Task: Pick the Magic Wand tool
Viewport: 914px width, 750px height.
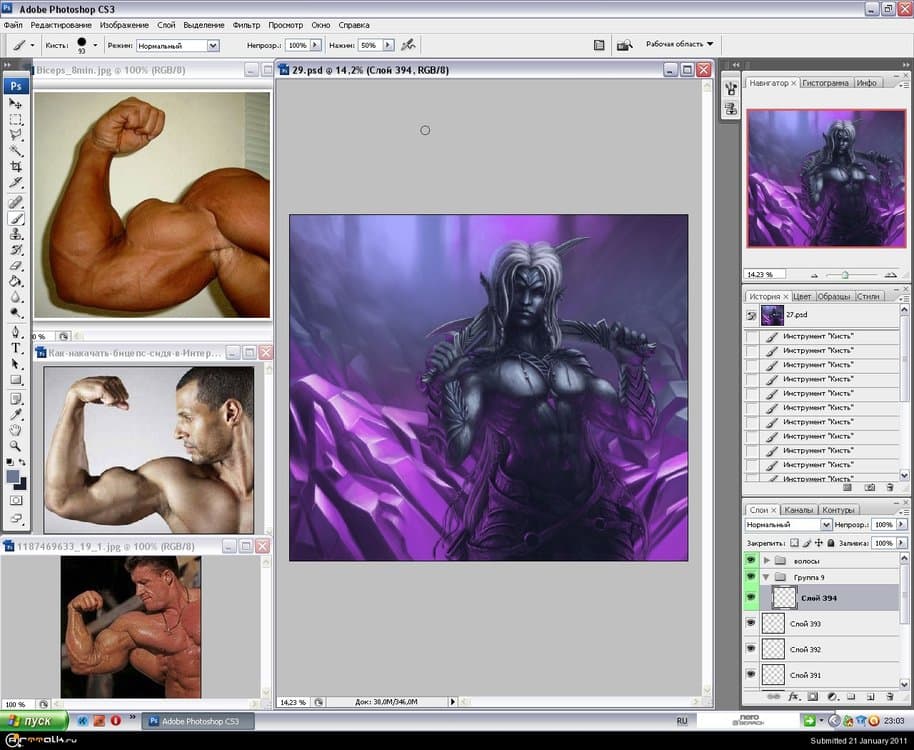Action: point(16,150)
